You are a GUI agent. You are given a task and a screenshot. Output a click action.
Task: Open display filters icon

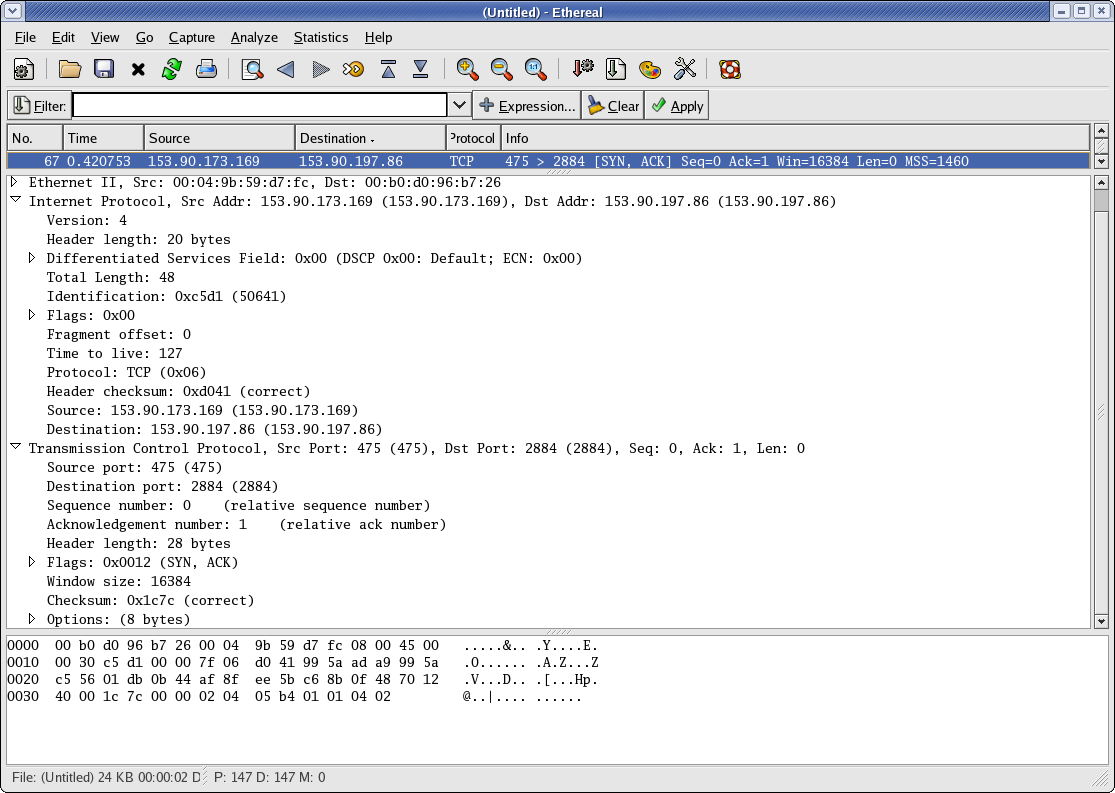tap(616, 69)
